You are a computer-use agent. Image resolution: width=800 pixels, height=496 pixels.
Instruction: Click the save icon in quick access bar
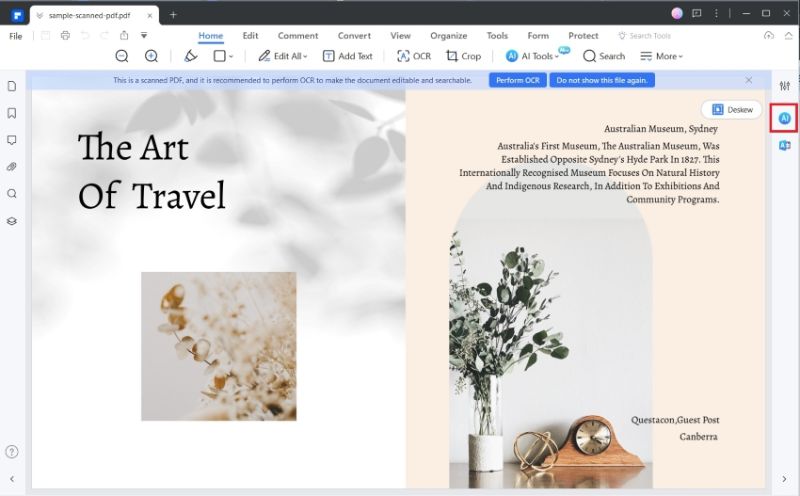pos(45,36)
